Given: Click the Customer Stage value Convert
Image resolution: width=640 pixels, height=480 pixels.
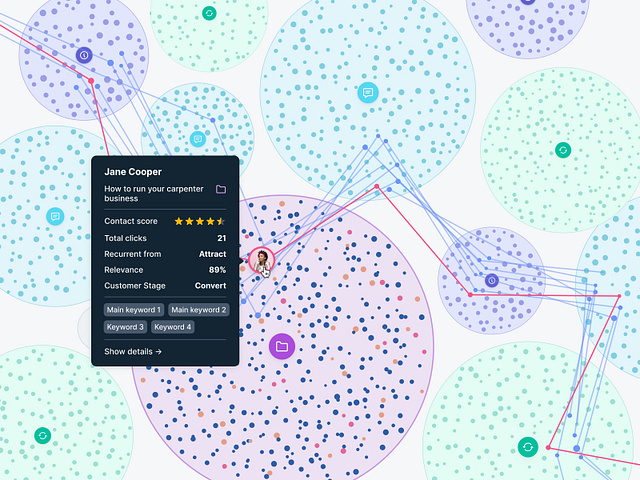Looking at the screenshot, I should (210, 286).
